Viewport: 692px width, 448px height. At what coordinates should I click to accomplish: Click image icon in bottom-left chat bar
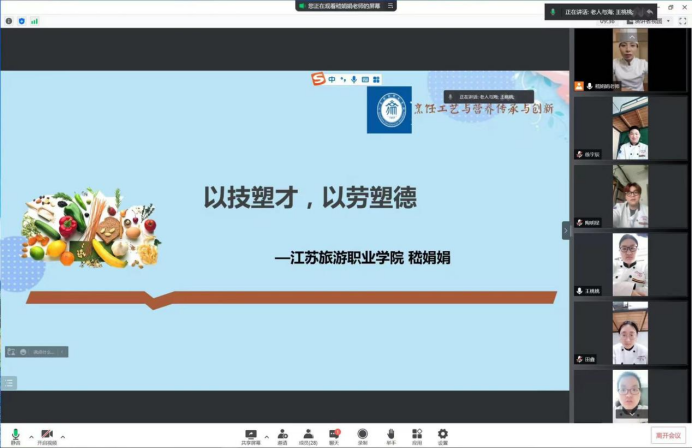(x=11, y=352)
